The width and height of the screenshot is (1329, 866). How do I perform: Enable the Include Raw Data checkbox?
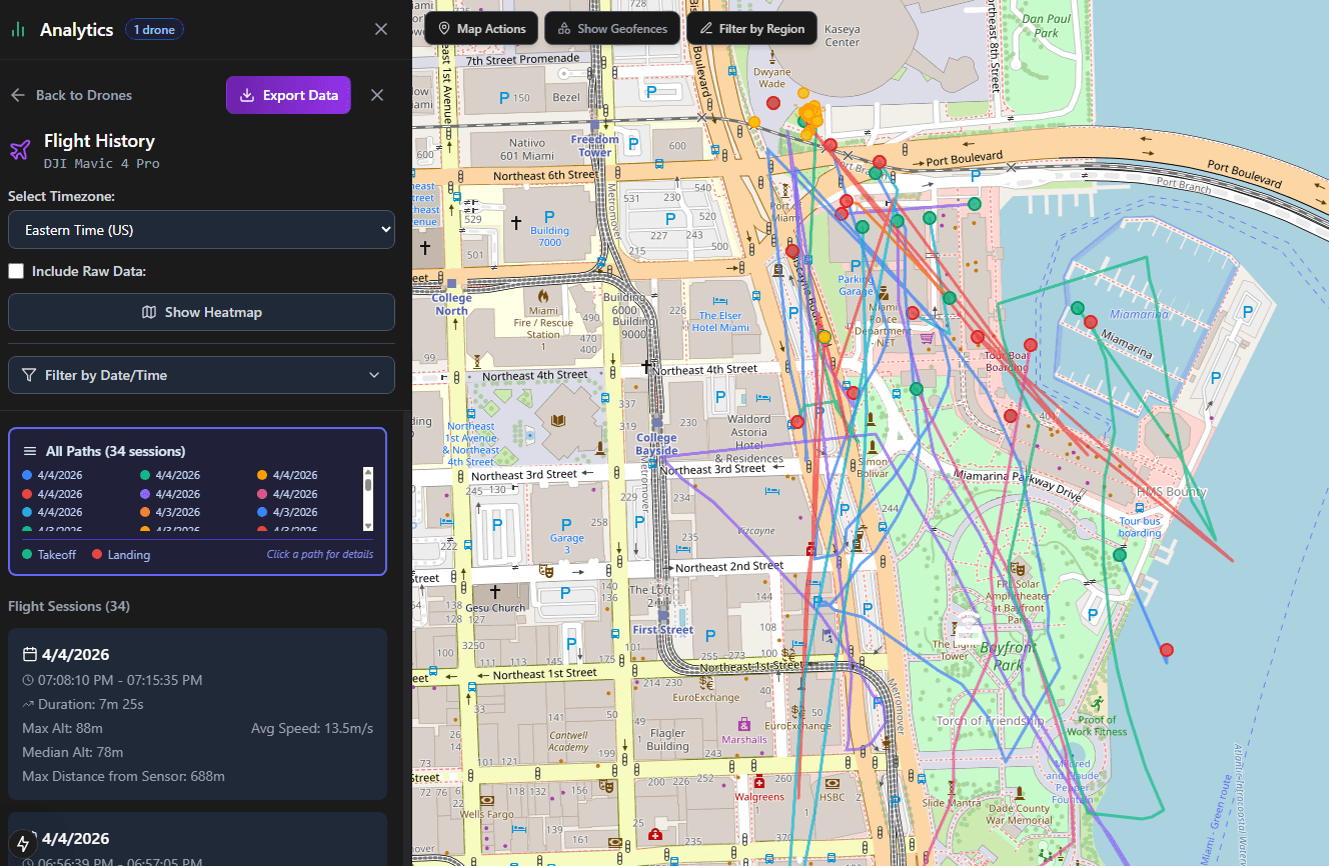click(x=16, y=271)
